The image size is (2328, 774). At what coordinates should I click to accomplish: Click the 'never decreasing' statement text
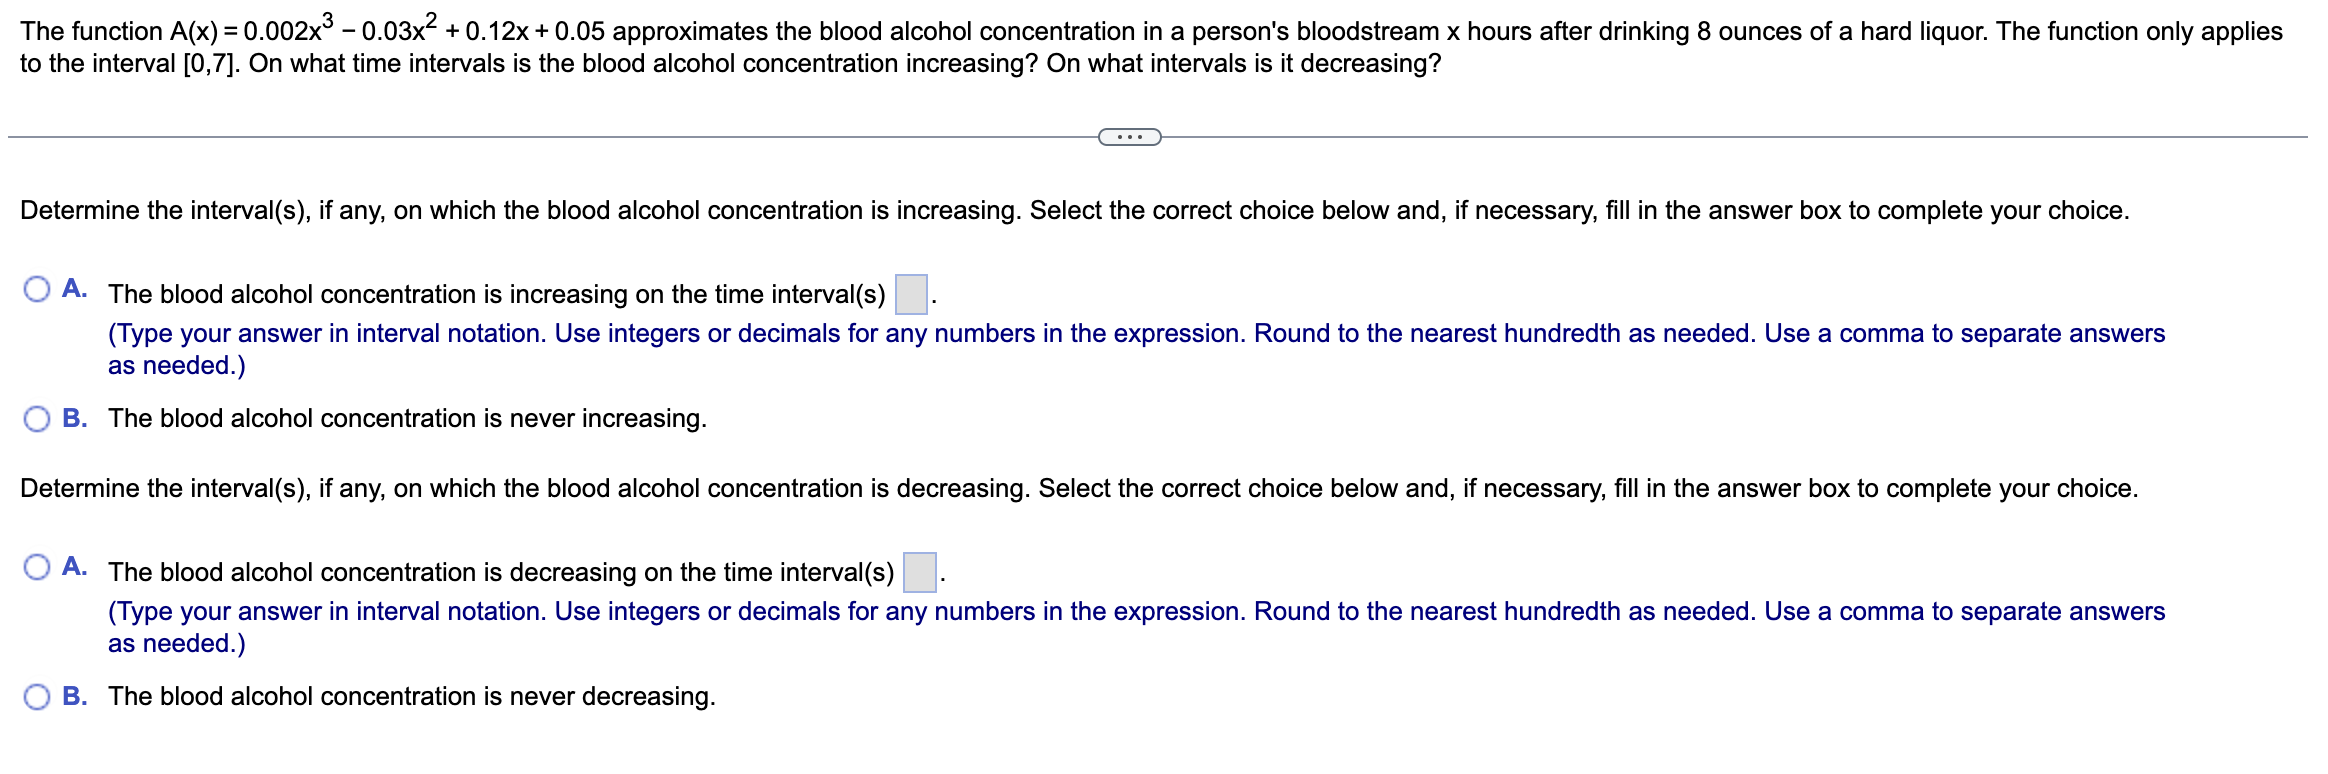[411, 697]
